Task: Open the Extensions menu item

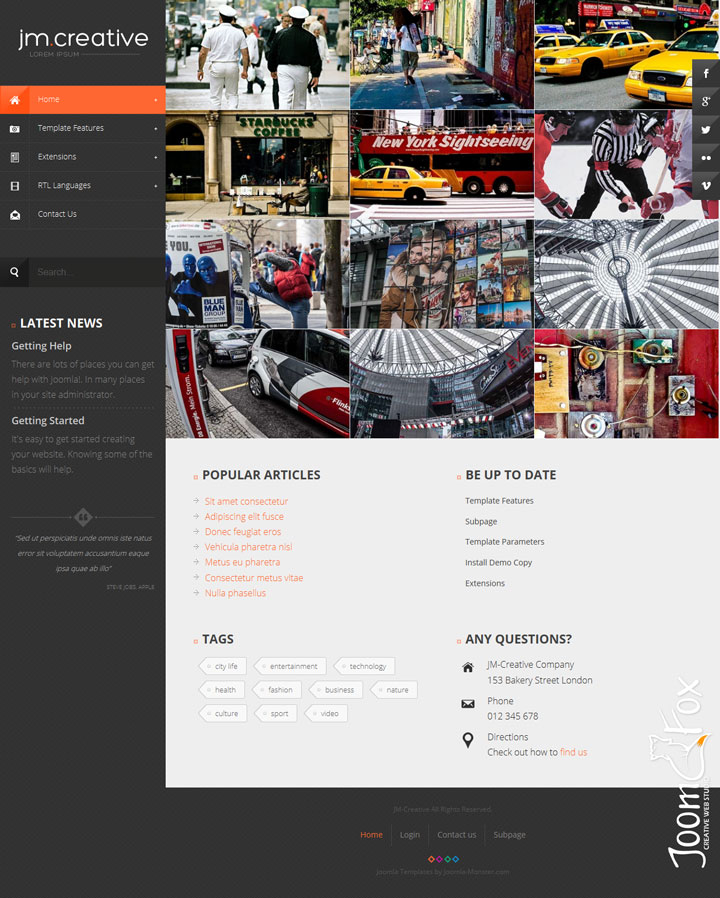Action: 82,157
